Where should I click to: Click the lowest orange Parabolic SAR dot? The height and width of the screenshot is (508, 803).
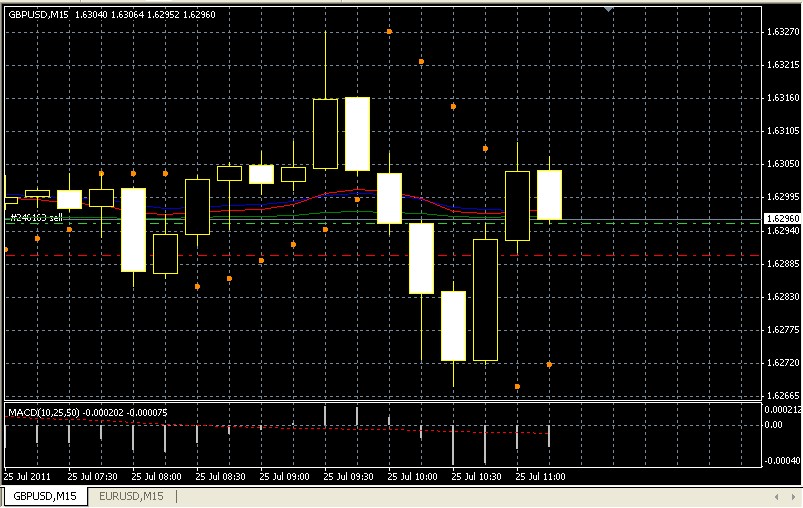tap(517, 386)
